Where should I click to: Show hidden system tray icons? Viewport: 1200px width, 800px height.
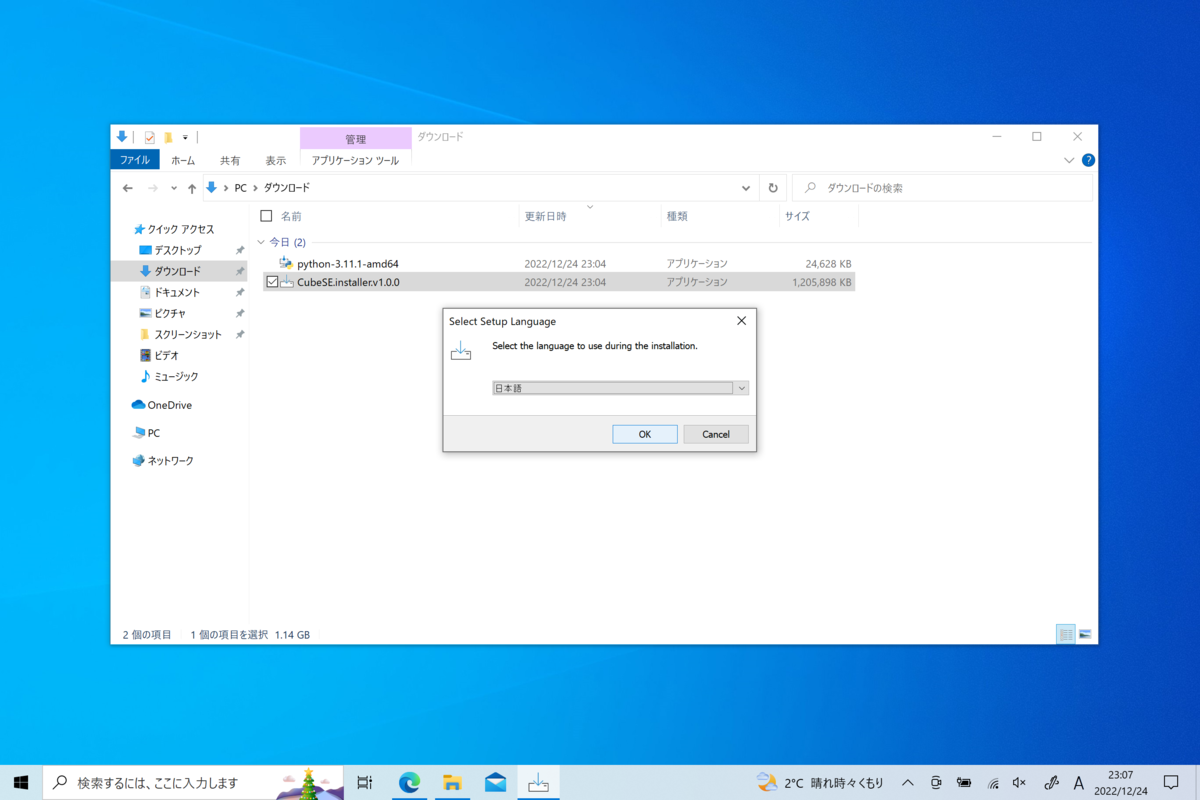[x=908, y=782]
